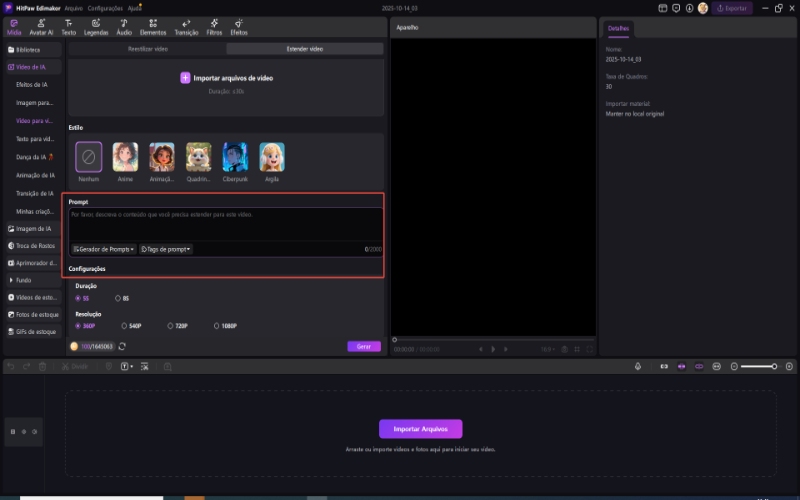Toggle the purple link clips timeline button
The height and width of the screenshot is (500, 800).
(699, 366)
